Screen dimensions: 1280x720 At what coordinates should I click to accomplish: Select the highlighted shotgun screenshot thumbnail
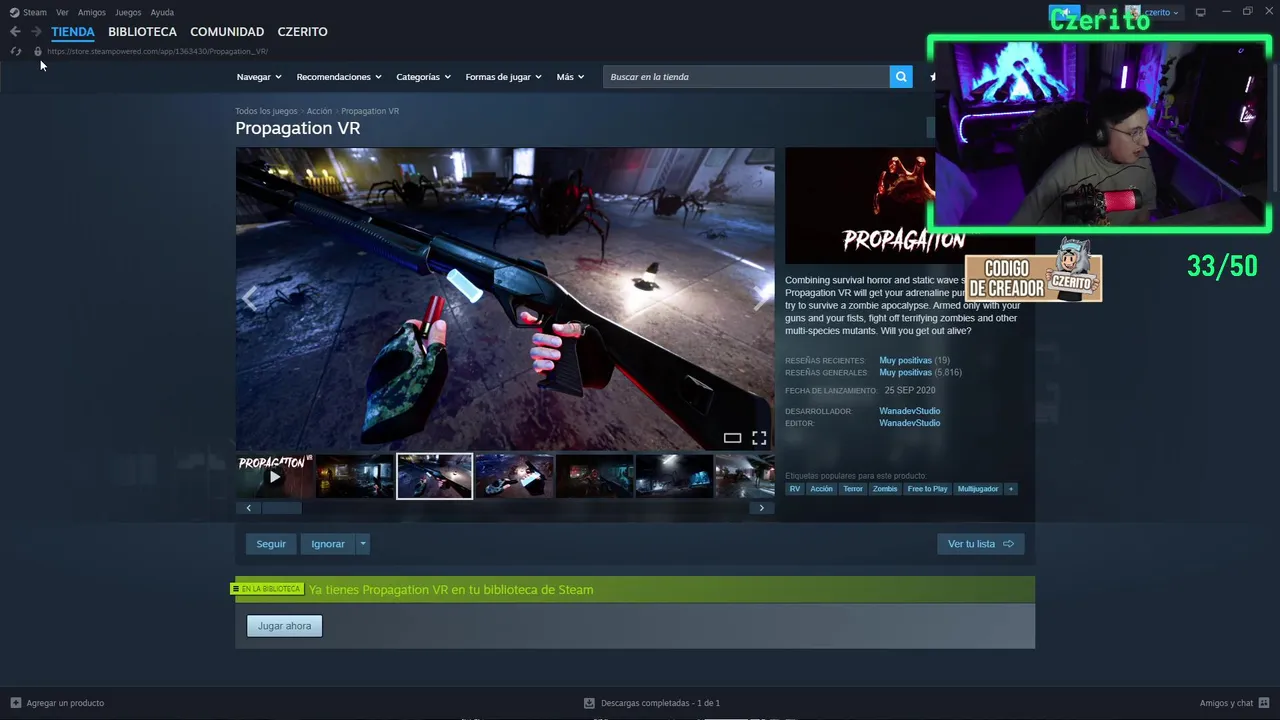(434, 476)
